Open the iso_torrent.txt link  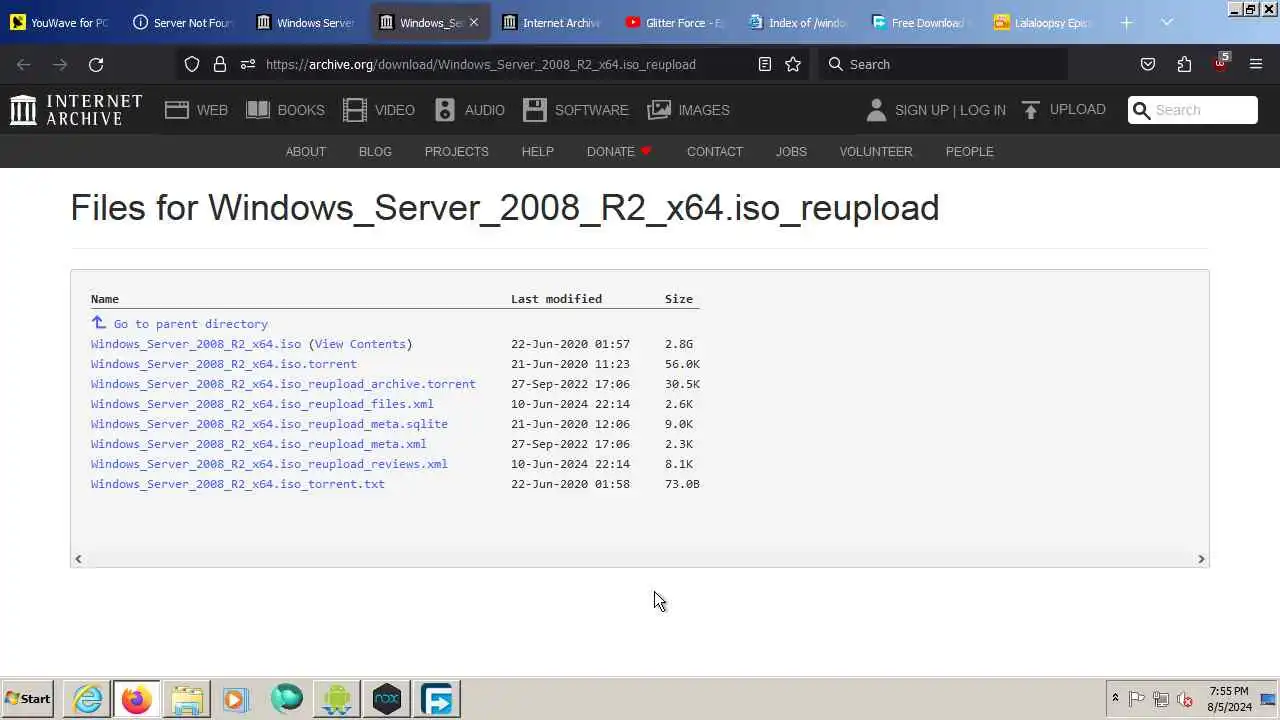(x=238, y=484)
